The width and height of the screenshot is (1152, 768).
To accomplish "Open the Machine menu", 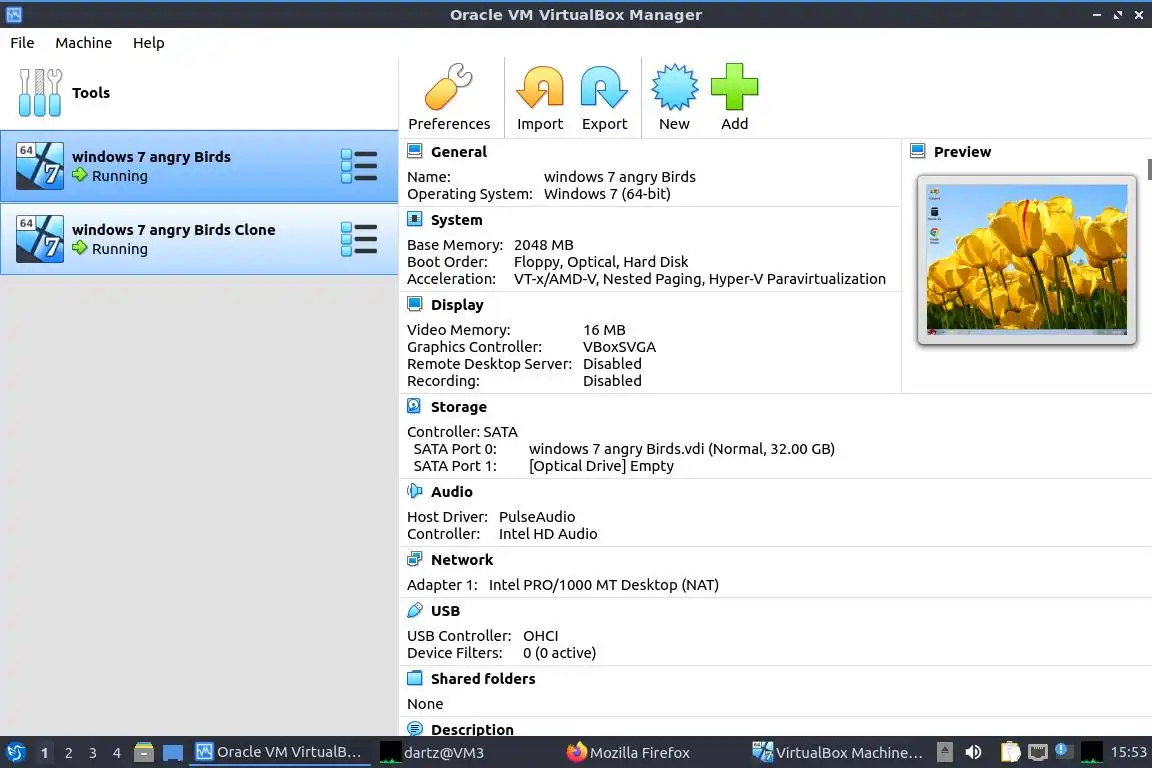I will coord(84,43).
